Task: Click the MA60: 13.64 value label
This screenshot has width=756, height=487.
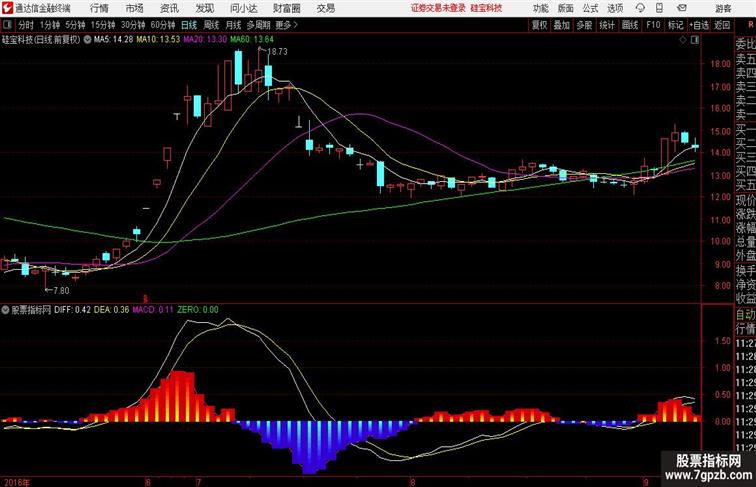Action: (x=252, y=40)
